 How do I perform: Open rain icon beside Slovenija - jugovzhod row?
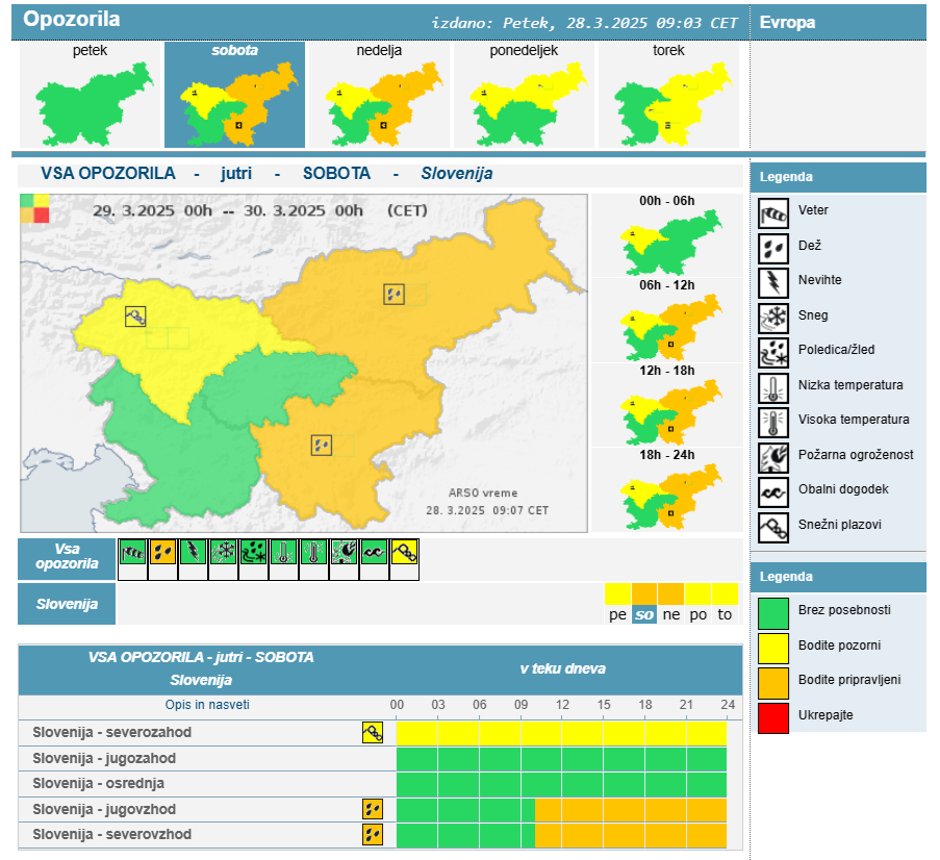(372, 808)
